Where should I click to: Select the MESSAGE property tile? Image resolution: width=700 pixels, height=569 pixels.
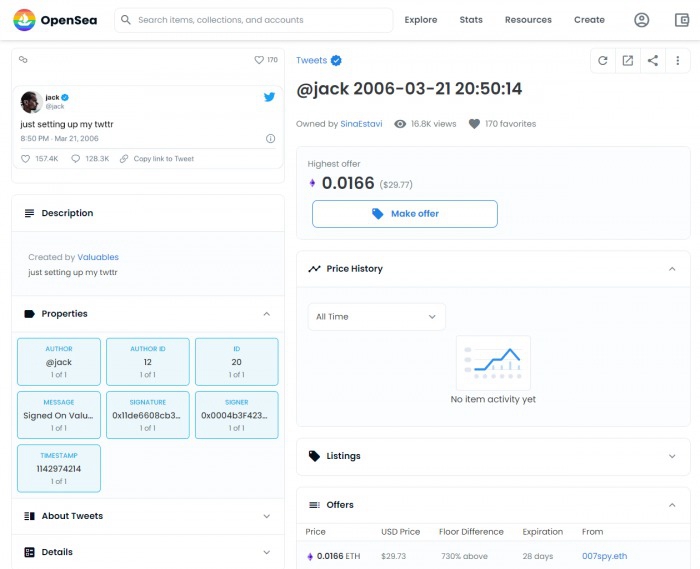click(59, 415)
